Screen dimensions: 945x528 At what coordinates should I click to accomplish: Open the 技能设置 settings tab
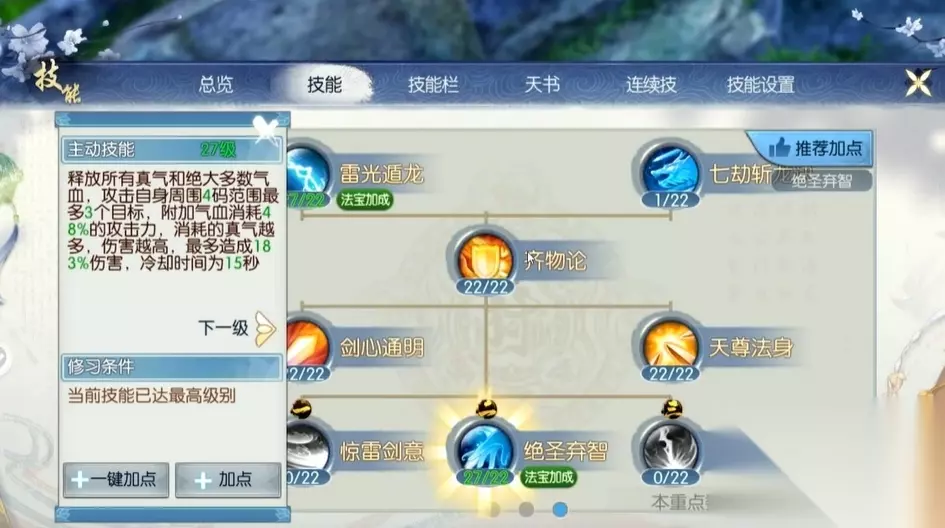(x=761, y=84)
